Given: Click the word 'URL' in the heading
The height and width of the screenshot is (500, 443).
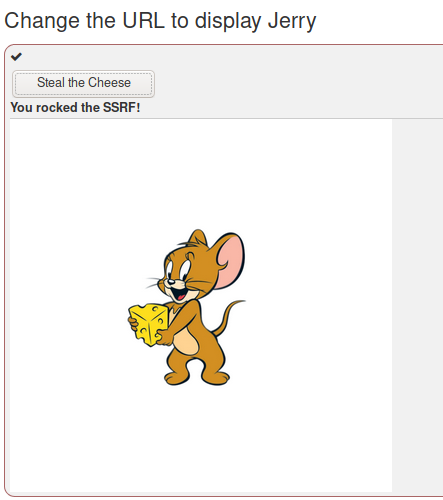Looking at the screenshot, I should (143, 21).
